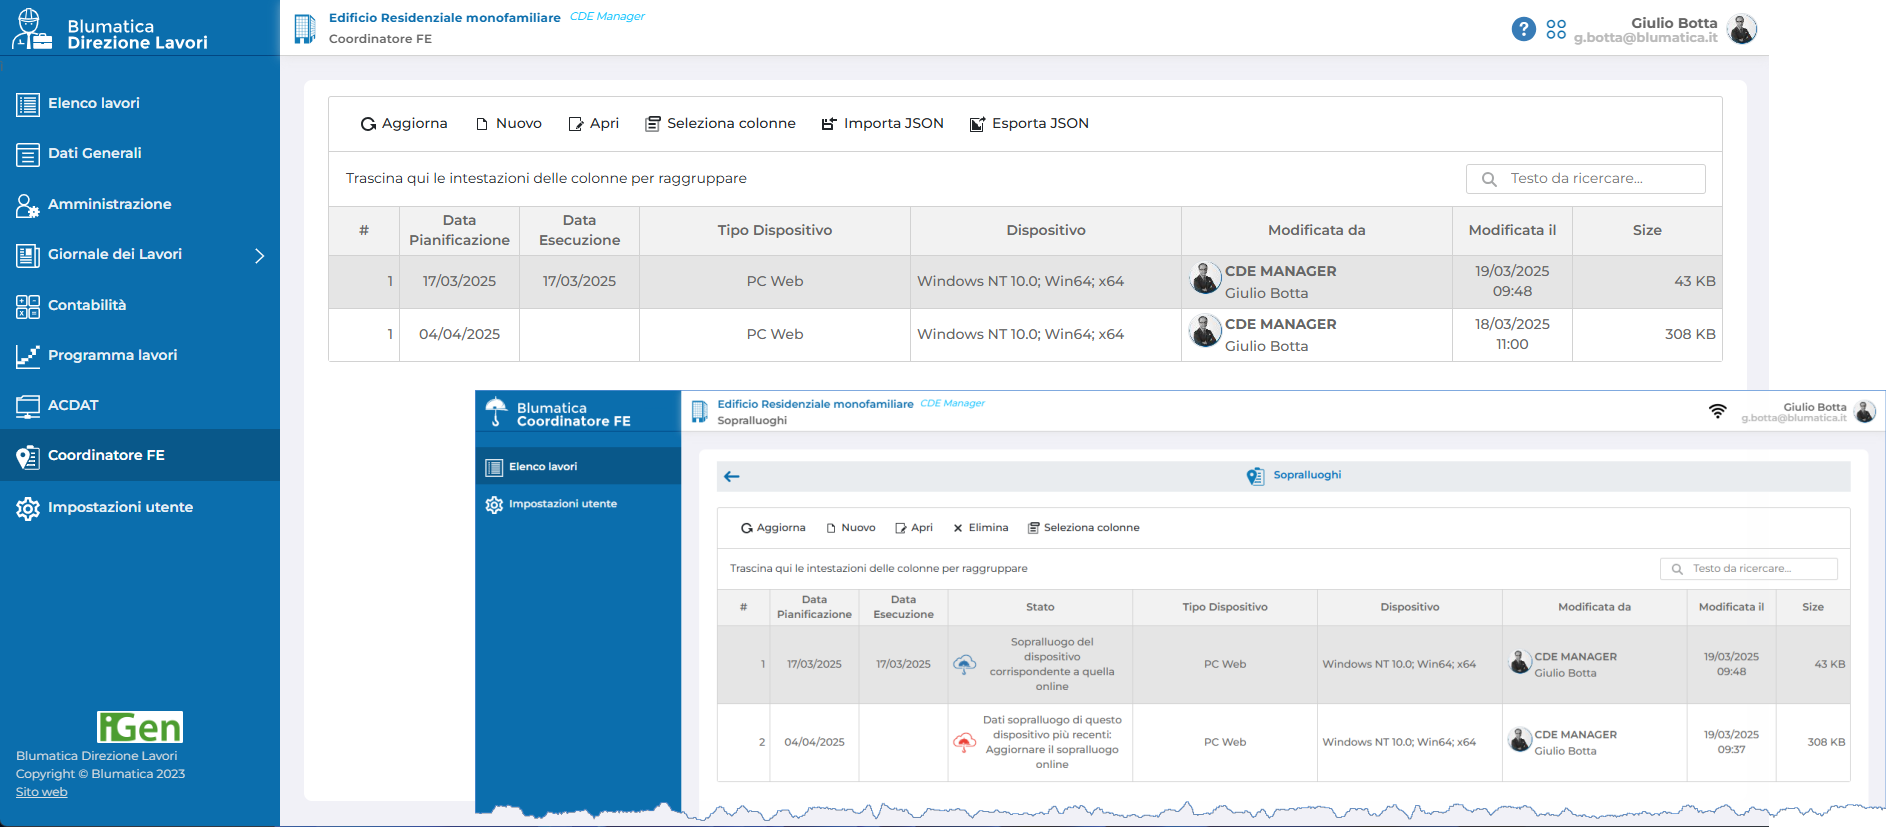This screenshot has width=1902, height=827.
Task: Click building icon in Coordinatore FE header
Action: click(x=700, y=412)
